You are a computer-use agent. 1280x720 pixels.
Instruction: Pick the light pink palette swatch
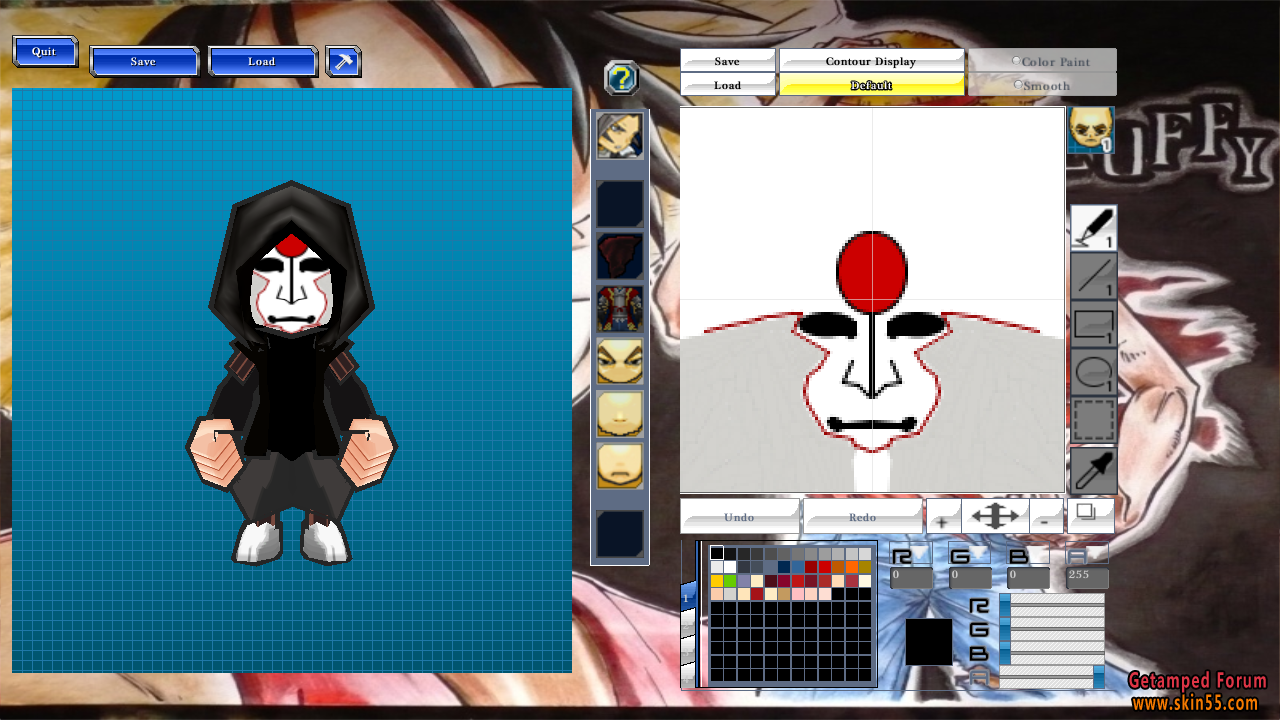tap(798, 594)
